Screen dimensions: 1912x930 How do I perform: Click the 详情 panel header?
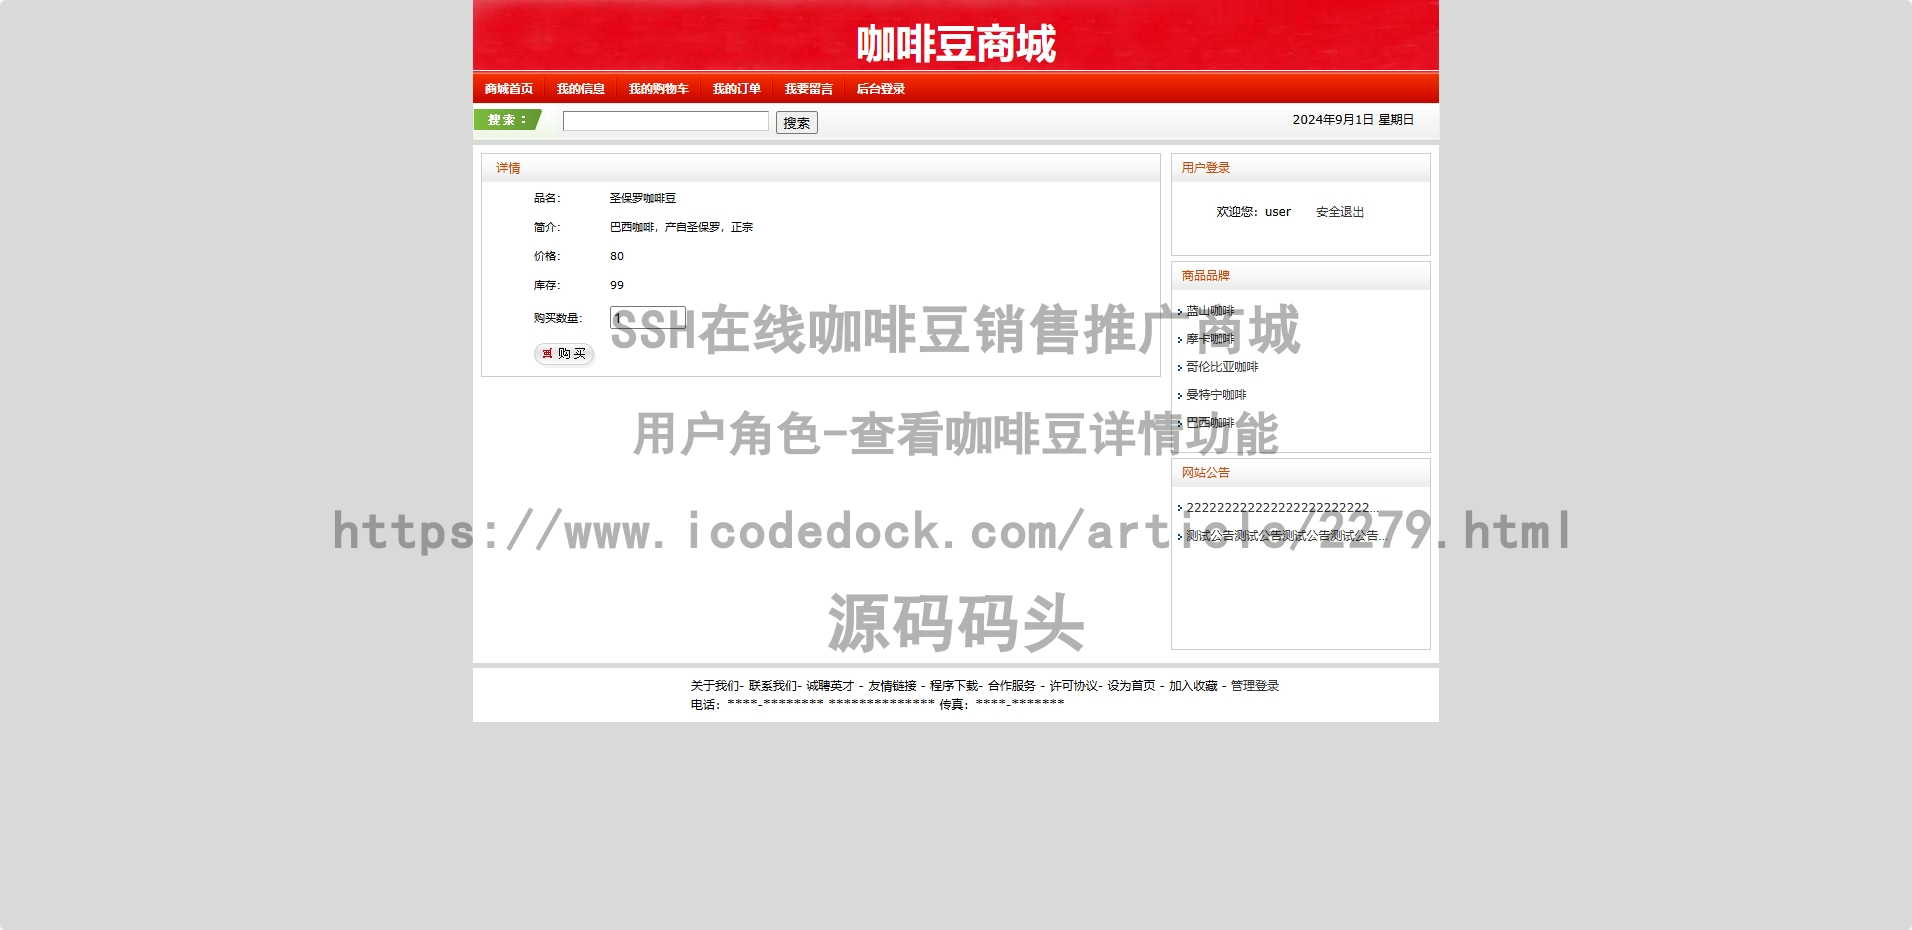click(821, 168)
